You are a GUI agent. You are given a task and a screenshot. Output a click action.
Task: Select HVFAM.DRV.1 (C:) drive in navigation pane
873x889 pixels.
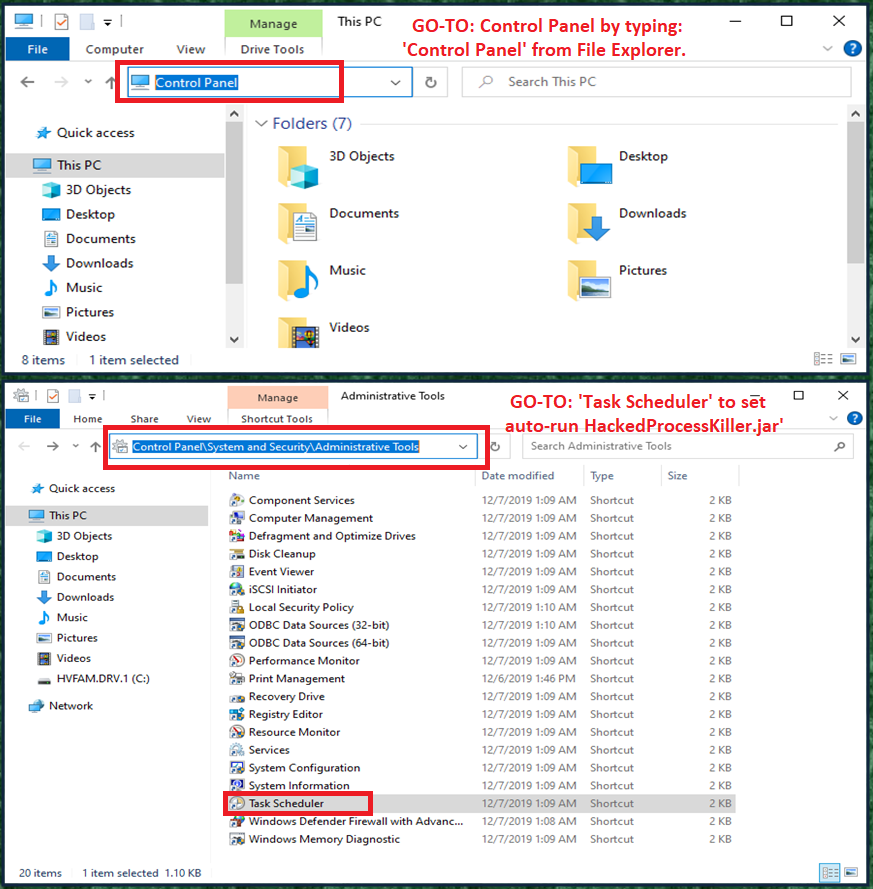click(x=93, y=679)
